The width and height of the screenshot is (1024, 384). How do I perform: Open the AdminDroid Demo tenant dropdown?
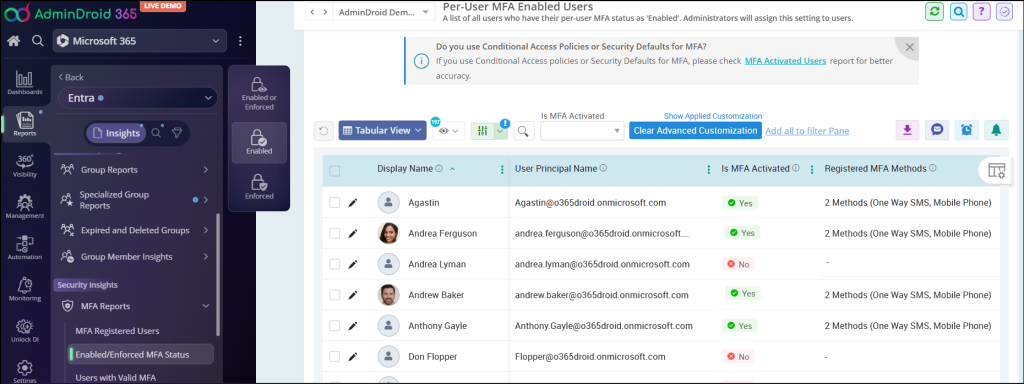pyautogui.click(x=384, y=12)
